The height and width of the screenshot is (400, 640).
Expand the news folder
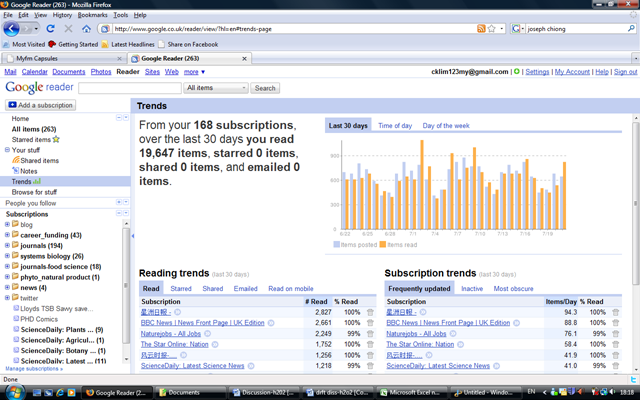pos(7,287)
